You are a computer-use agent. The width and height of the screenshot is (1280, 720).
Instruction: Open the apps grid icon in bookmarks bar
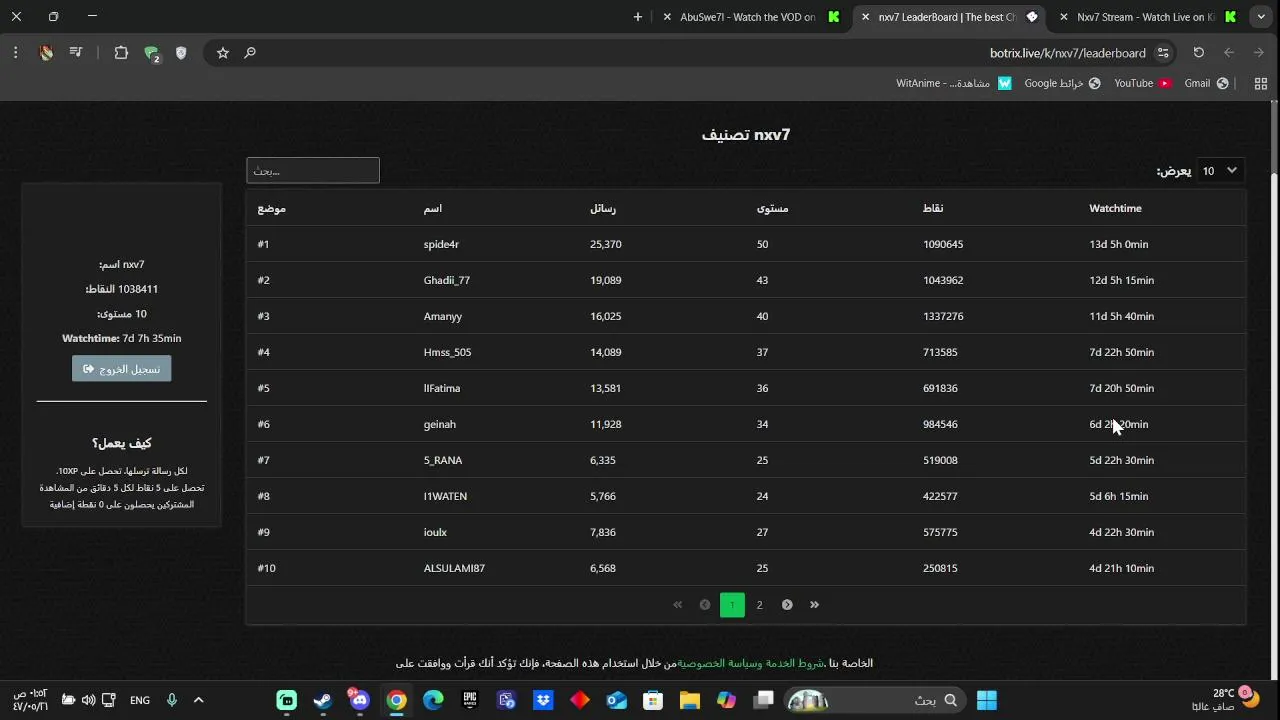click(1260, 83)
